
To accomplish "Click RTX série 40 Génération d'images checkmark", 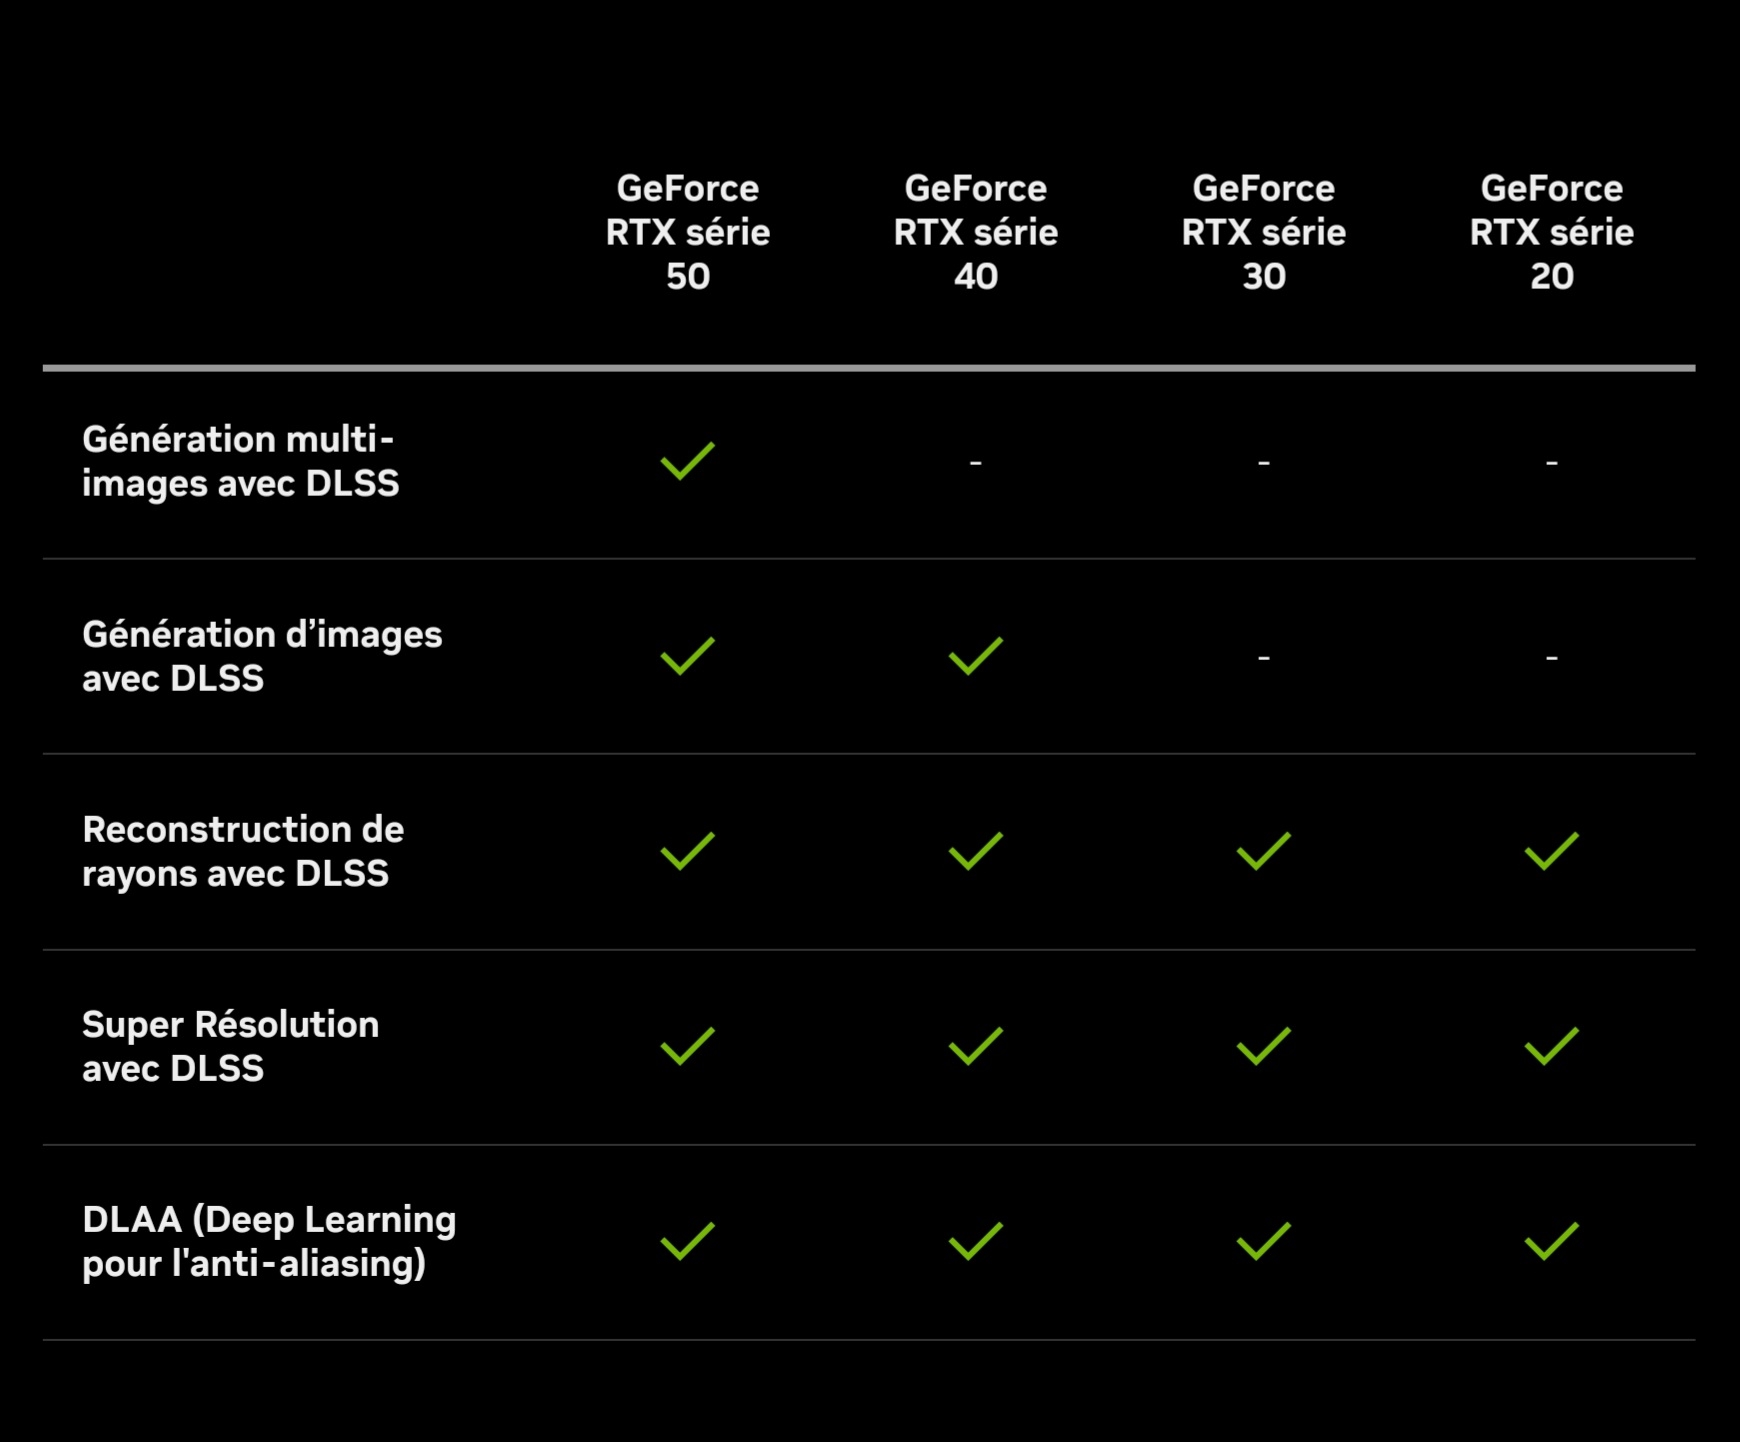I will pyautogui.click(x=976, y=656).
